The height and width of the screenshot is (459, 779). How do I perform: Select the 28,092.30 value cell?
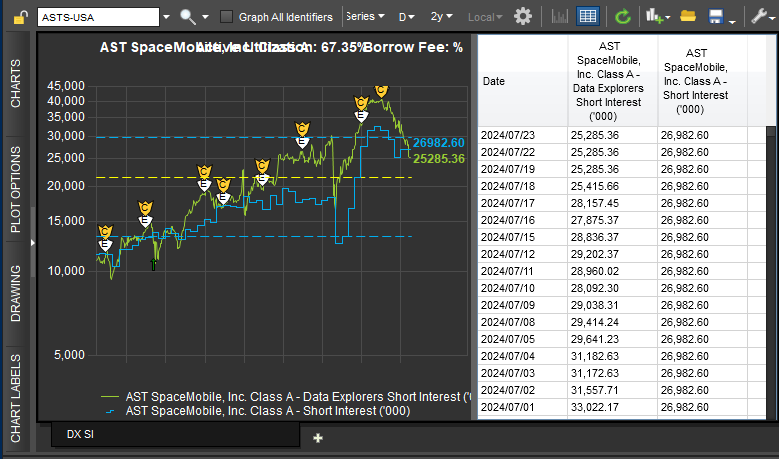(x=613, y=288)
